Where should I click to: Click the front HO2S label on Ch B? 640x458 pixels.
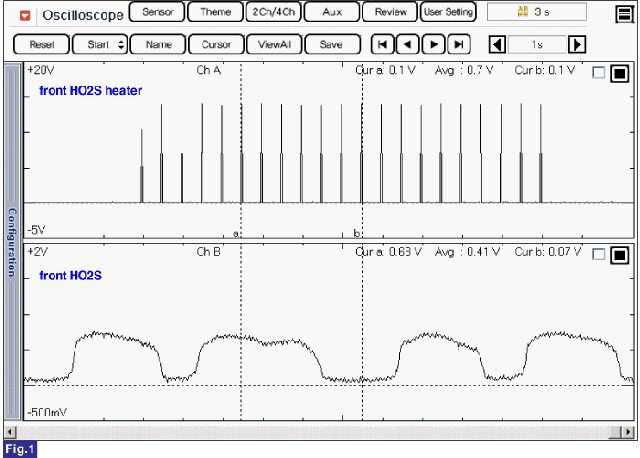(70, 276)
